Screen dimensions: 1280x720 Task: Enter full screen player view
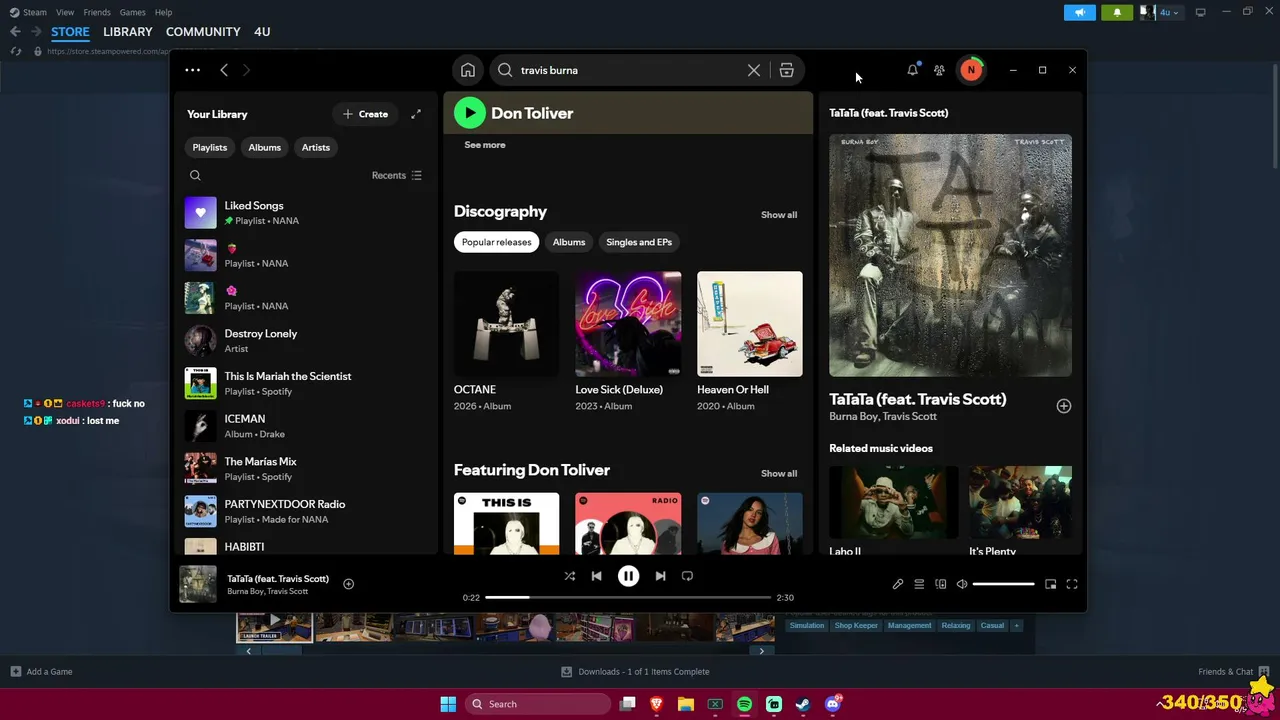click(1072, 584)
